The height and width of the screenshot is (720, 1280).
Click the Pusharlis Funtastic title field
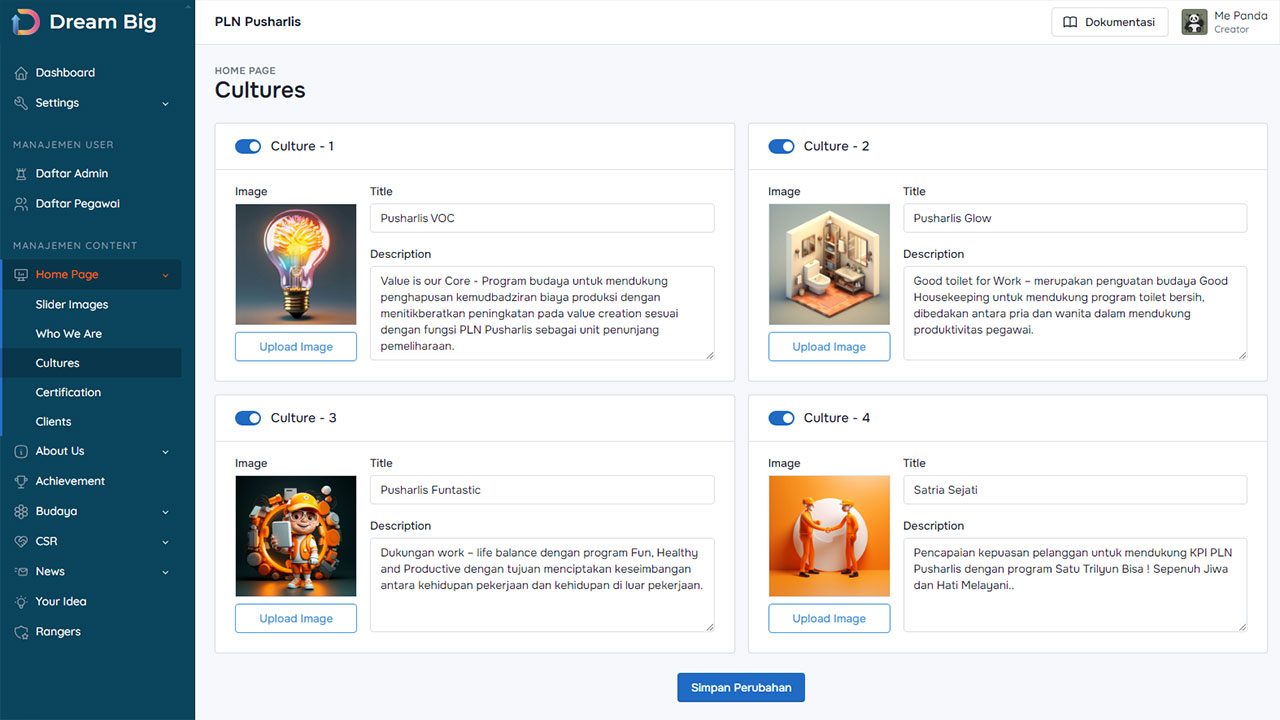[542, 490]
